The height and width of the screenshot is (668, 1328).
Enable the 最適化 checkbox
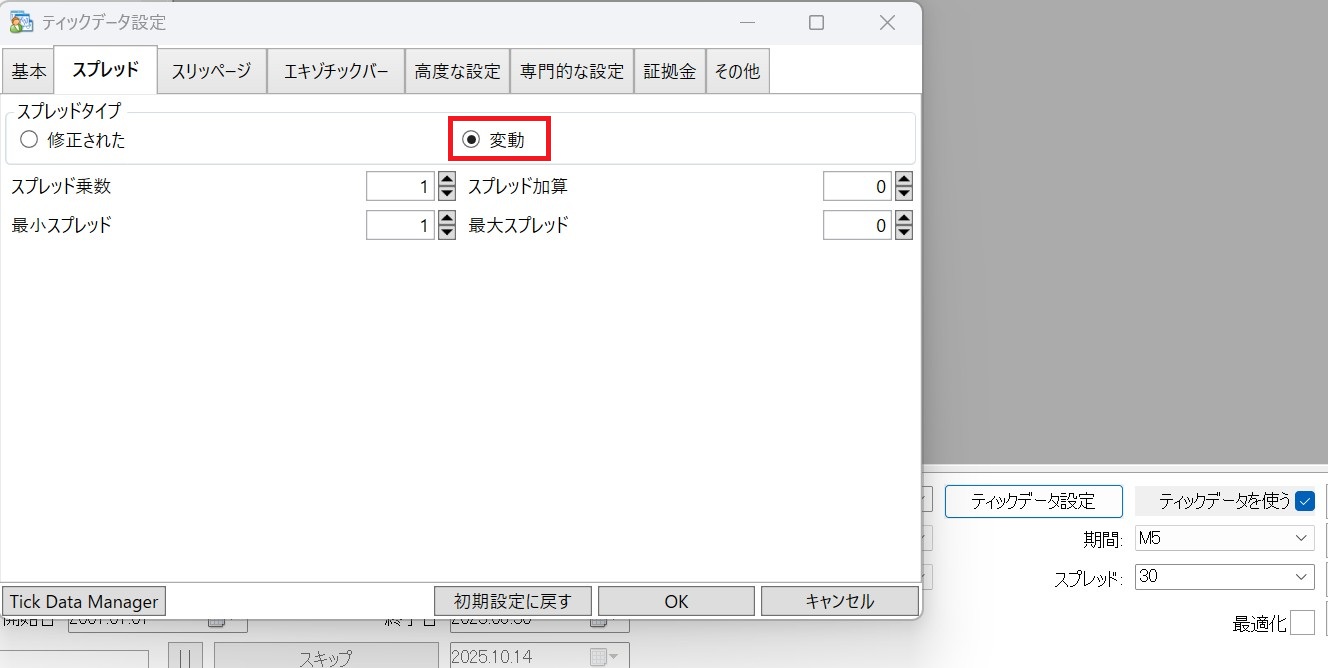(1302, 623)
